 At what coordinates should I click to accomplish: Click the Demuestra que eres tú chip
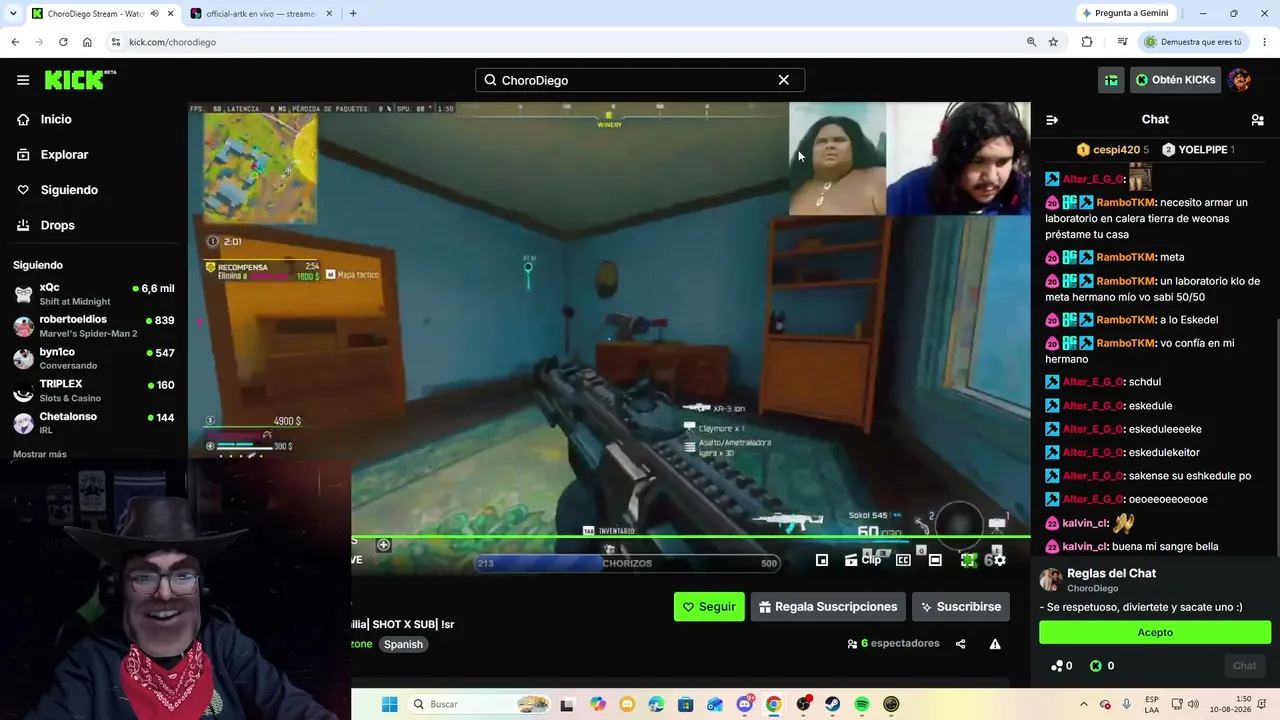1193,42
